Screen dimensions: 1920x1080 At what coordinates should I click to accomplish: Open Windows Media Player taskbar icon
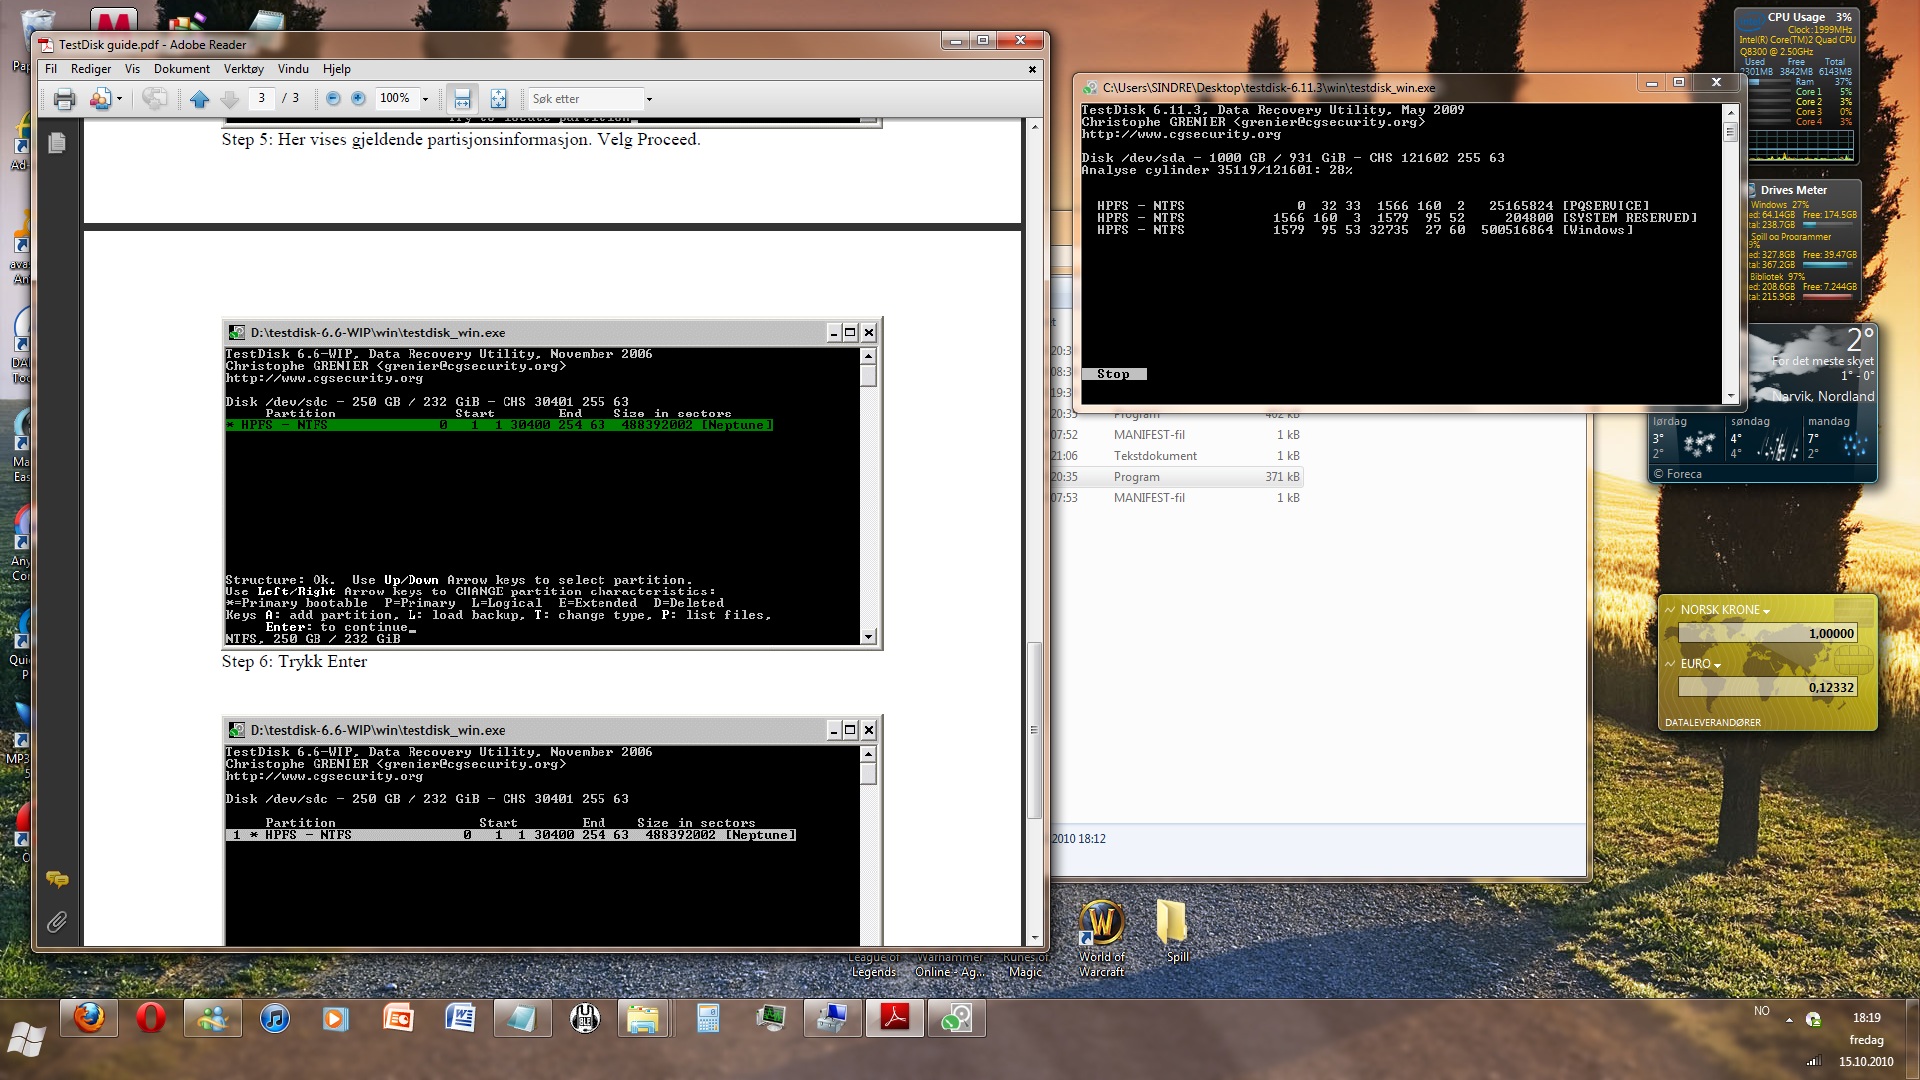coord(337,1019)
